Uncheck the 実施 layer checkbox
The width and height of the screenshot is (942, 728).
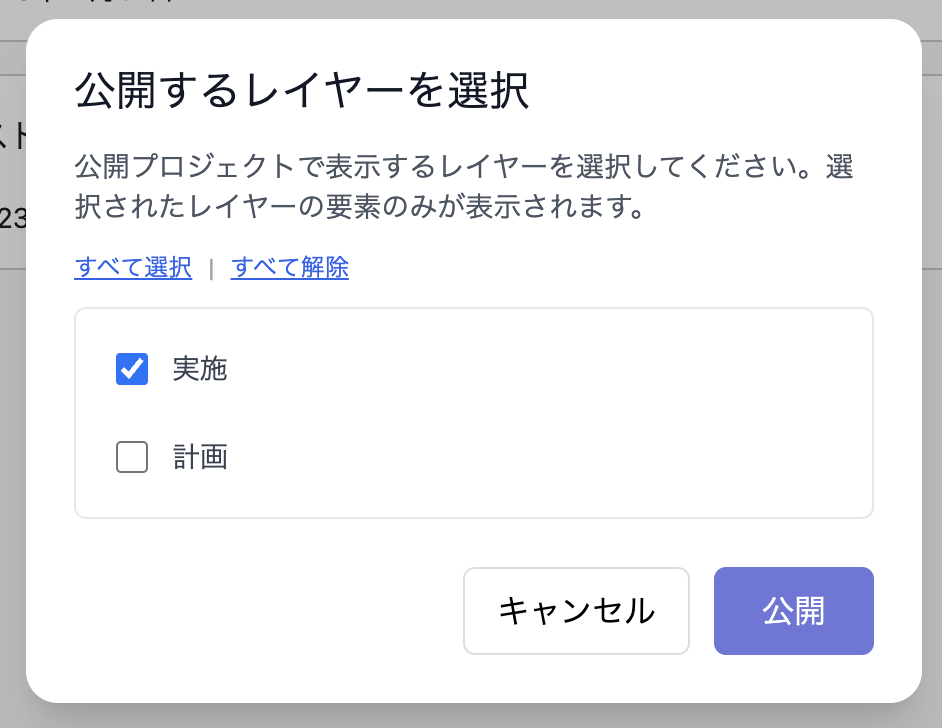coord(132,370)
